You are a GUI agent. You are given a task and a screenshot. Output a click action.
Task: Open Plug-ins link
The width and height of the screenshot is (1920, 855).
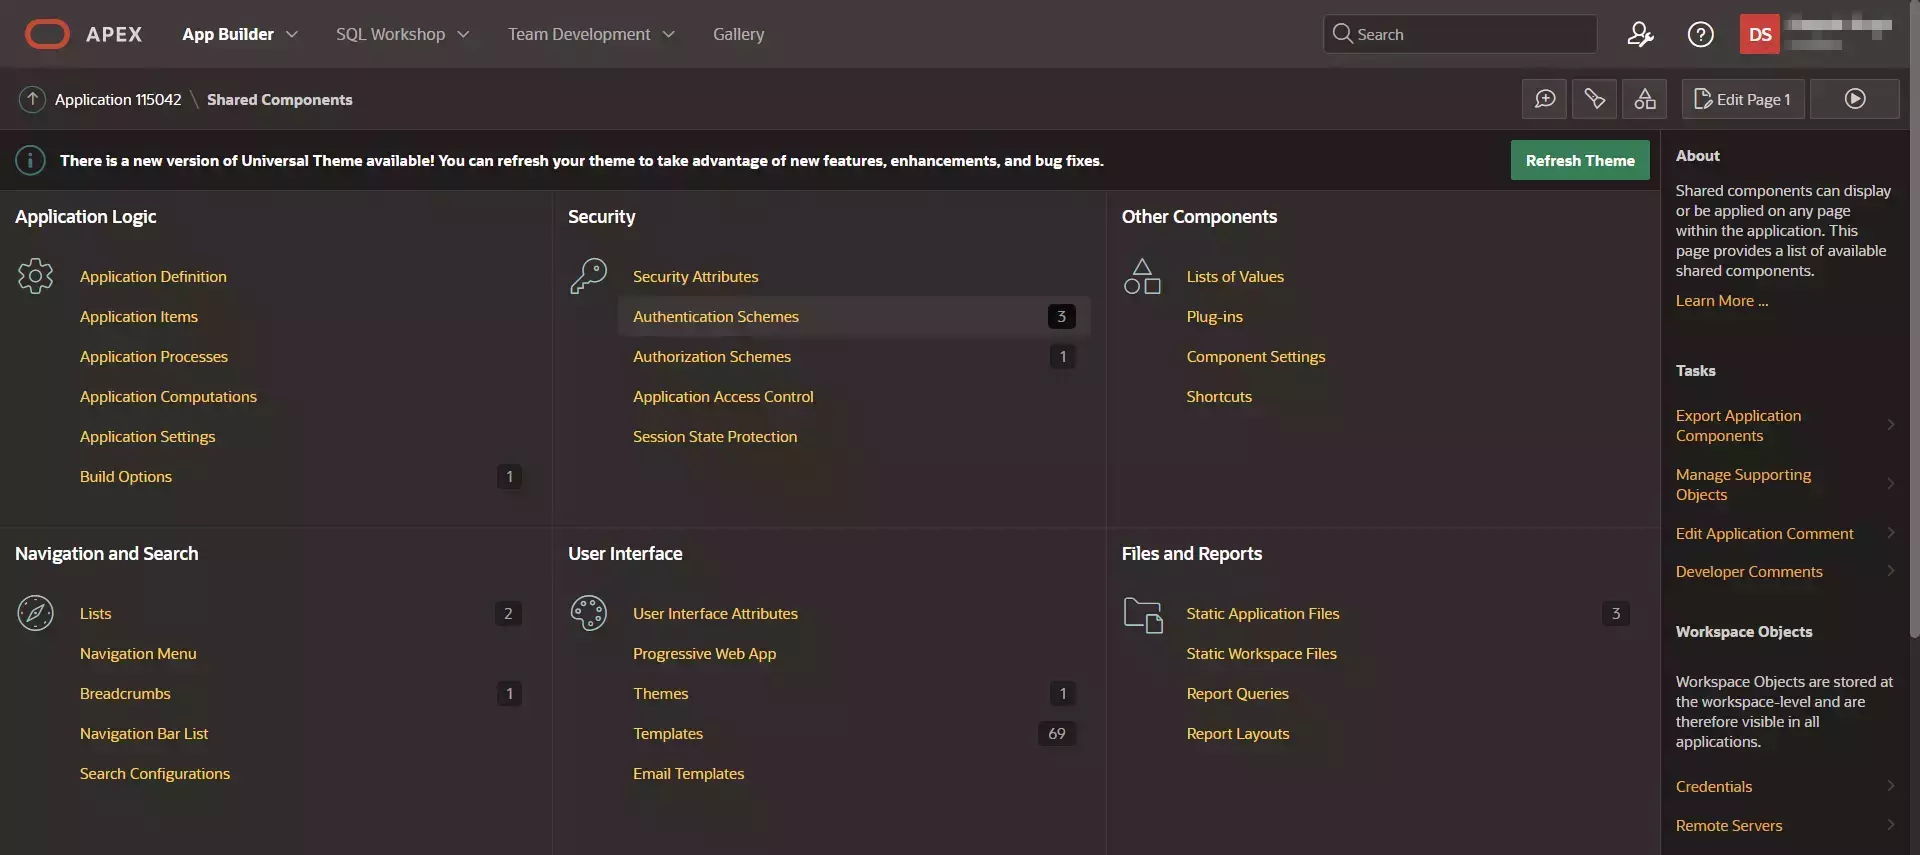[x=1214, y=316]
